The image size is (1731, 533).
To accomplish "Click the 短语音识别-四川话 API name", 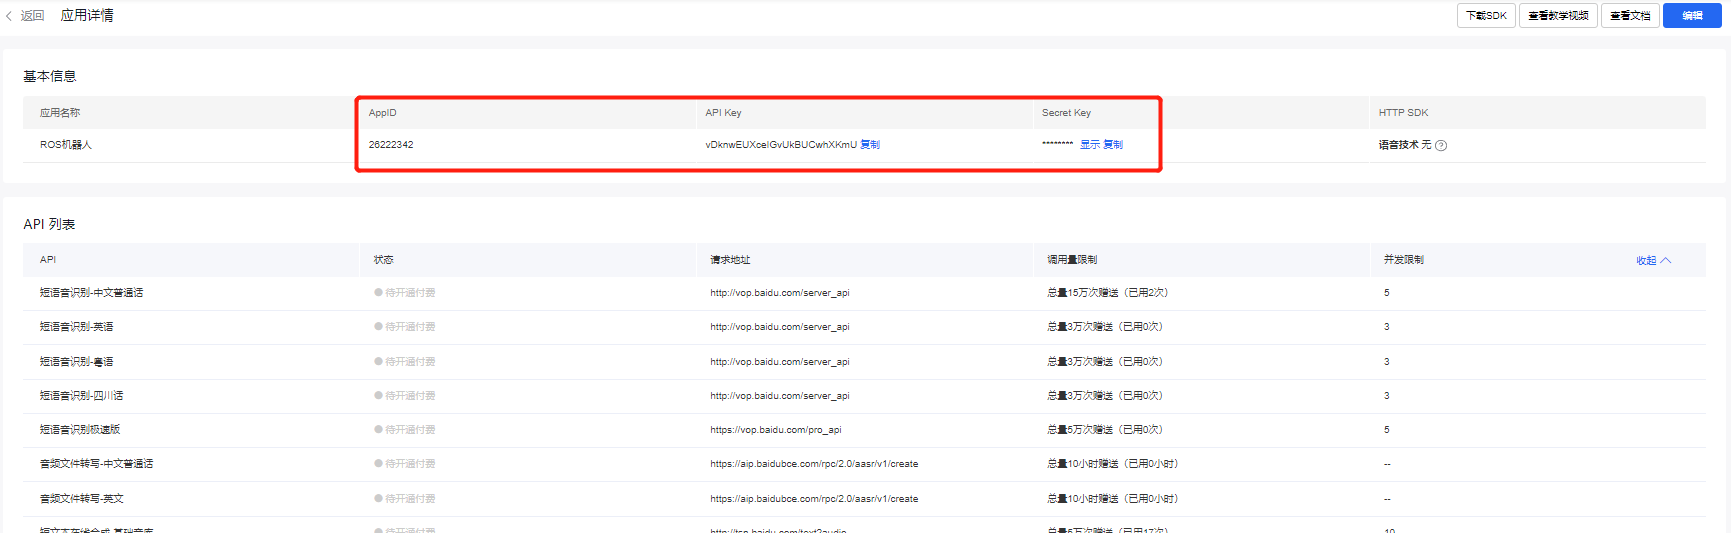I will point(81,396).
